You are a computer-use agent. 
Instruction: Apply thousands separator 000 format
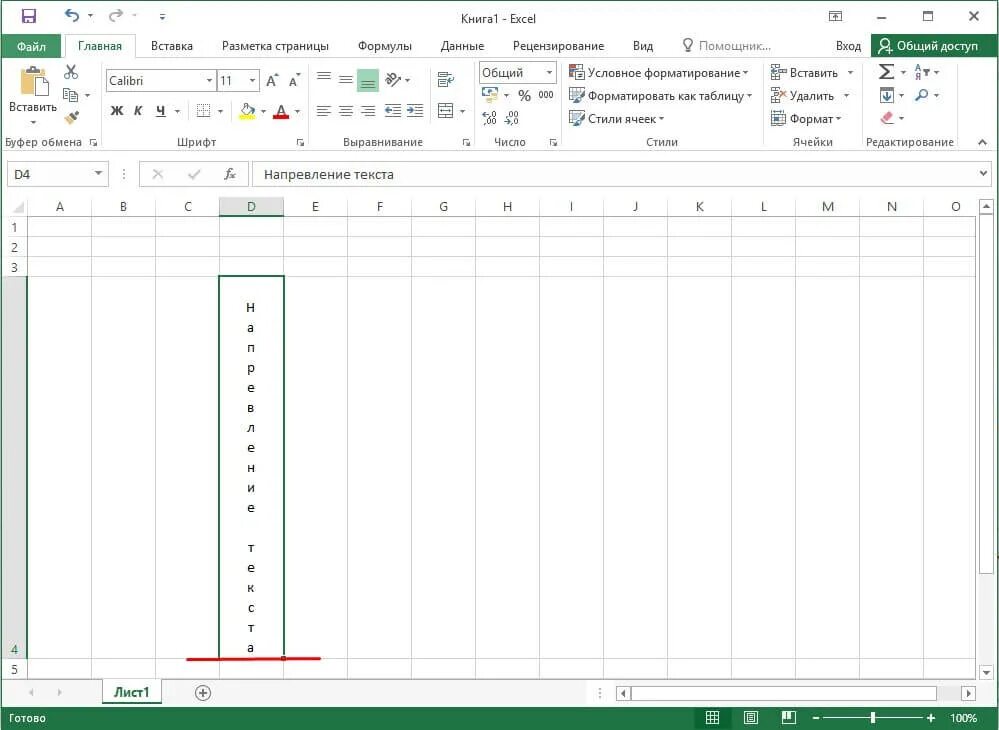[546, 96]
